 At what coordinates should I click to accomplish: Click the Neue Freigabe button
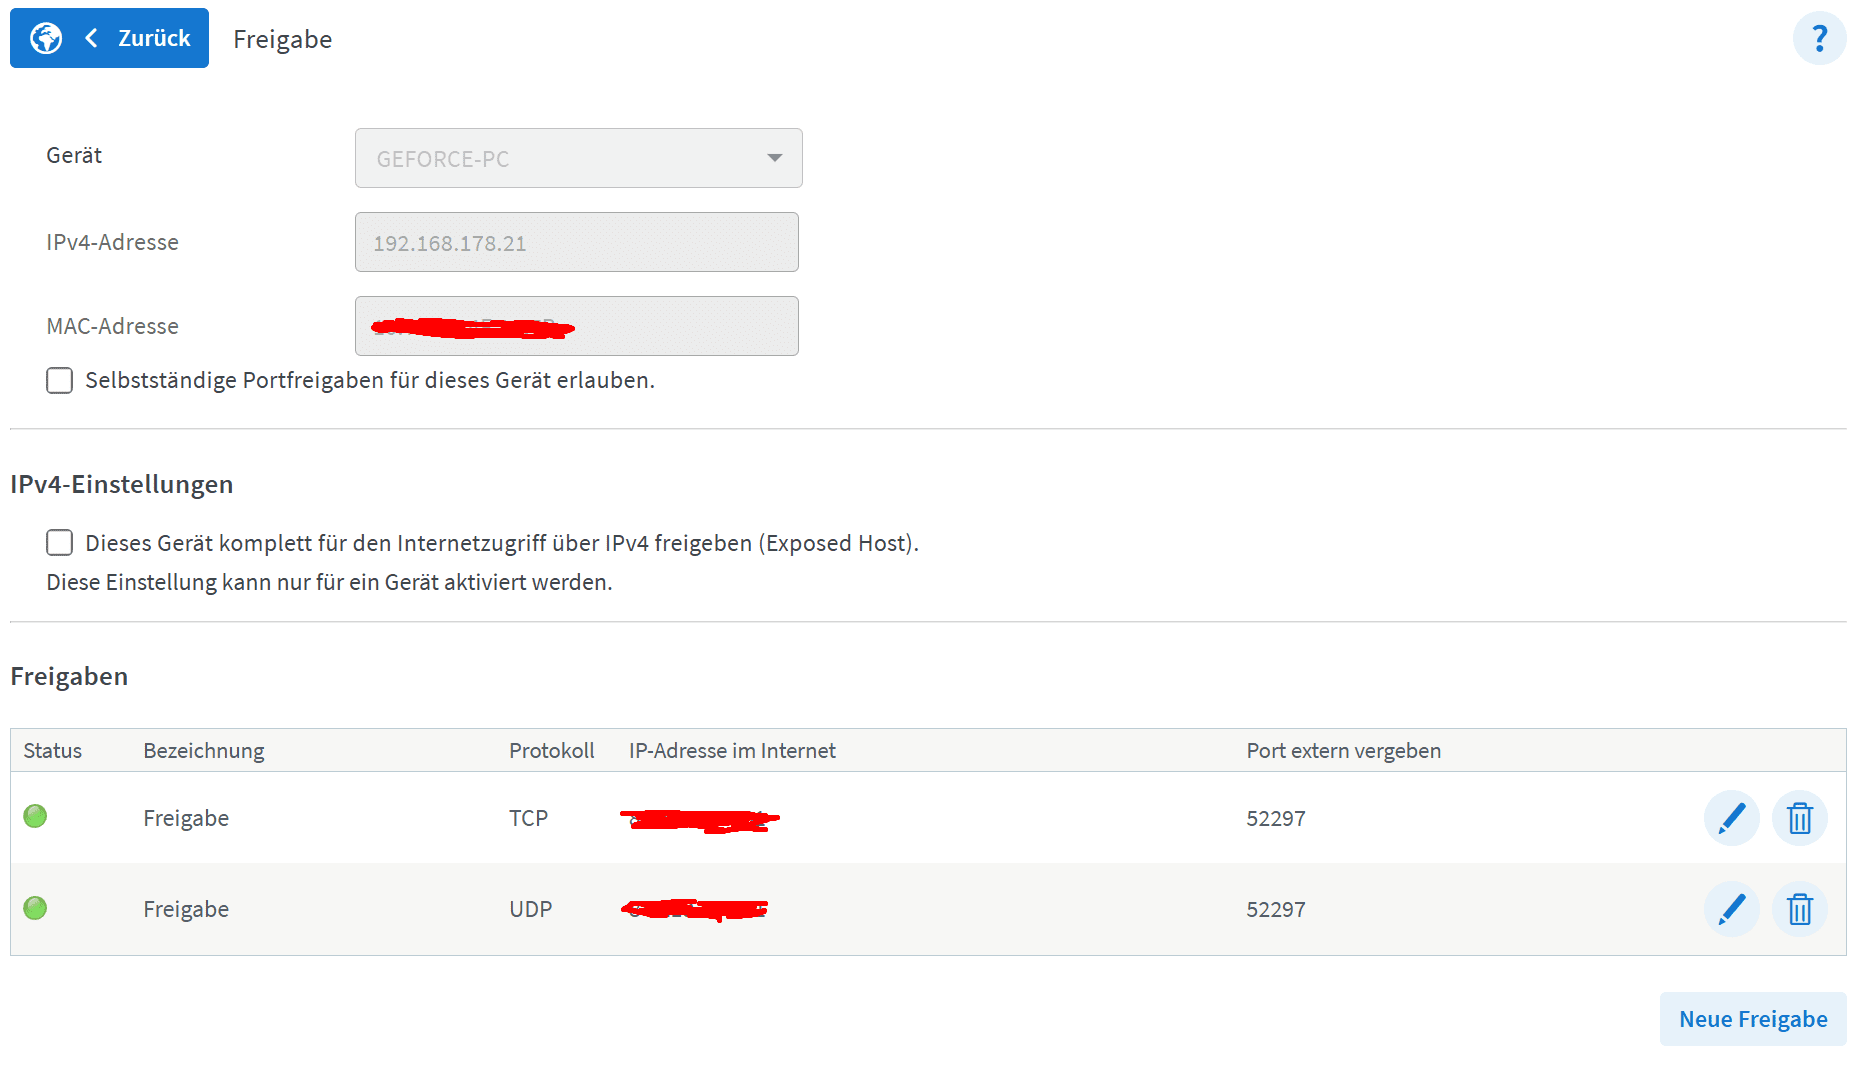click(x=1752, y=1019)
